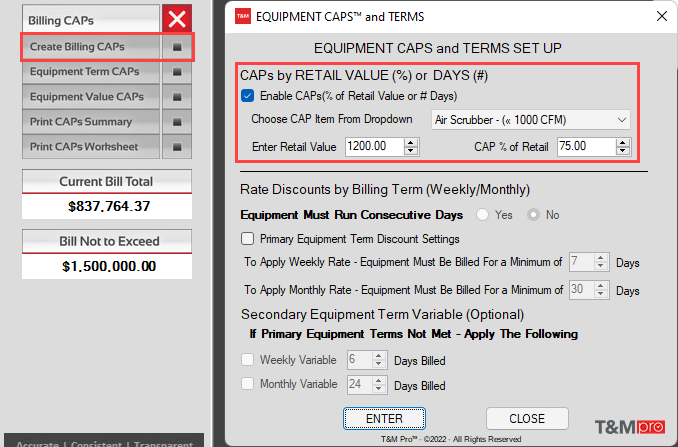The width and height of the screenshot is (678, 447).
Task: Click square indicator beside Equipment Term CAPs
Action: [x=177, y=72]
